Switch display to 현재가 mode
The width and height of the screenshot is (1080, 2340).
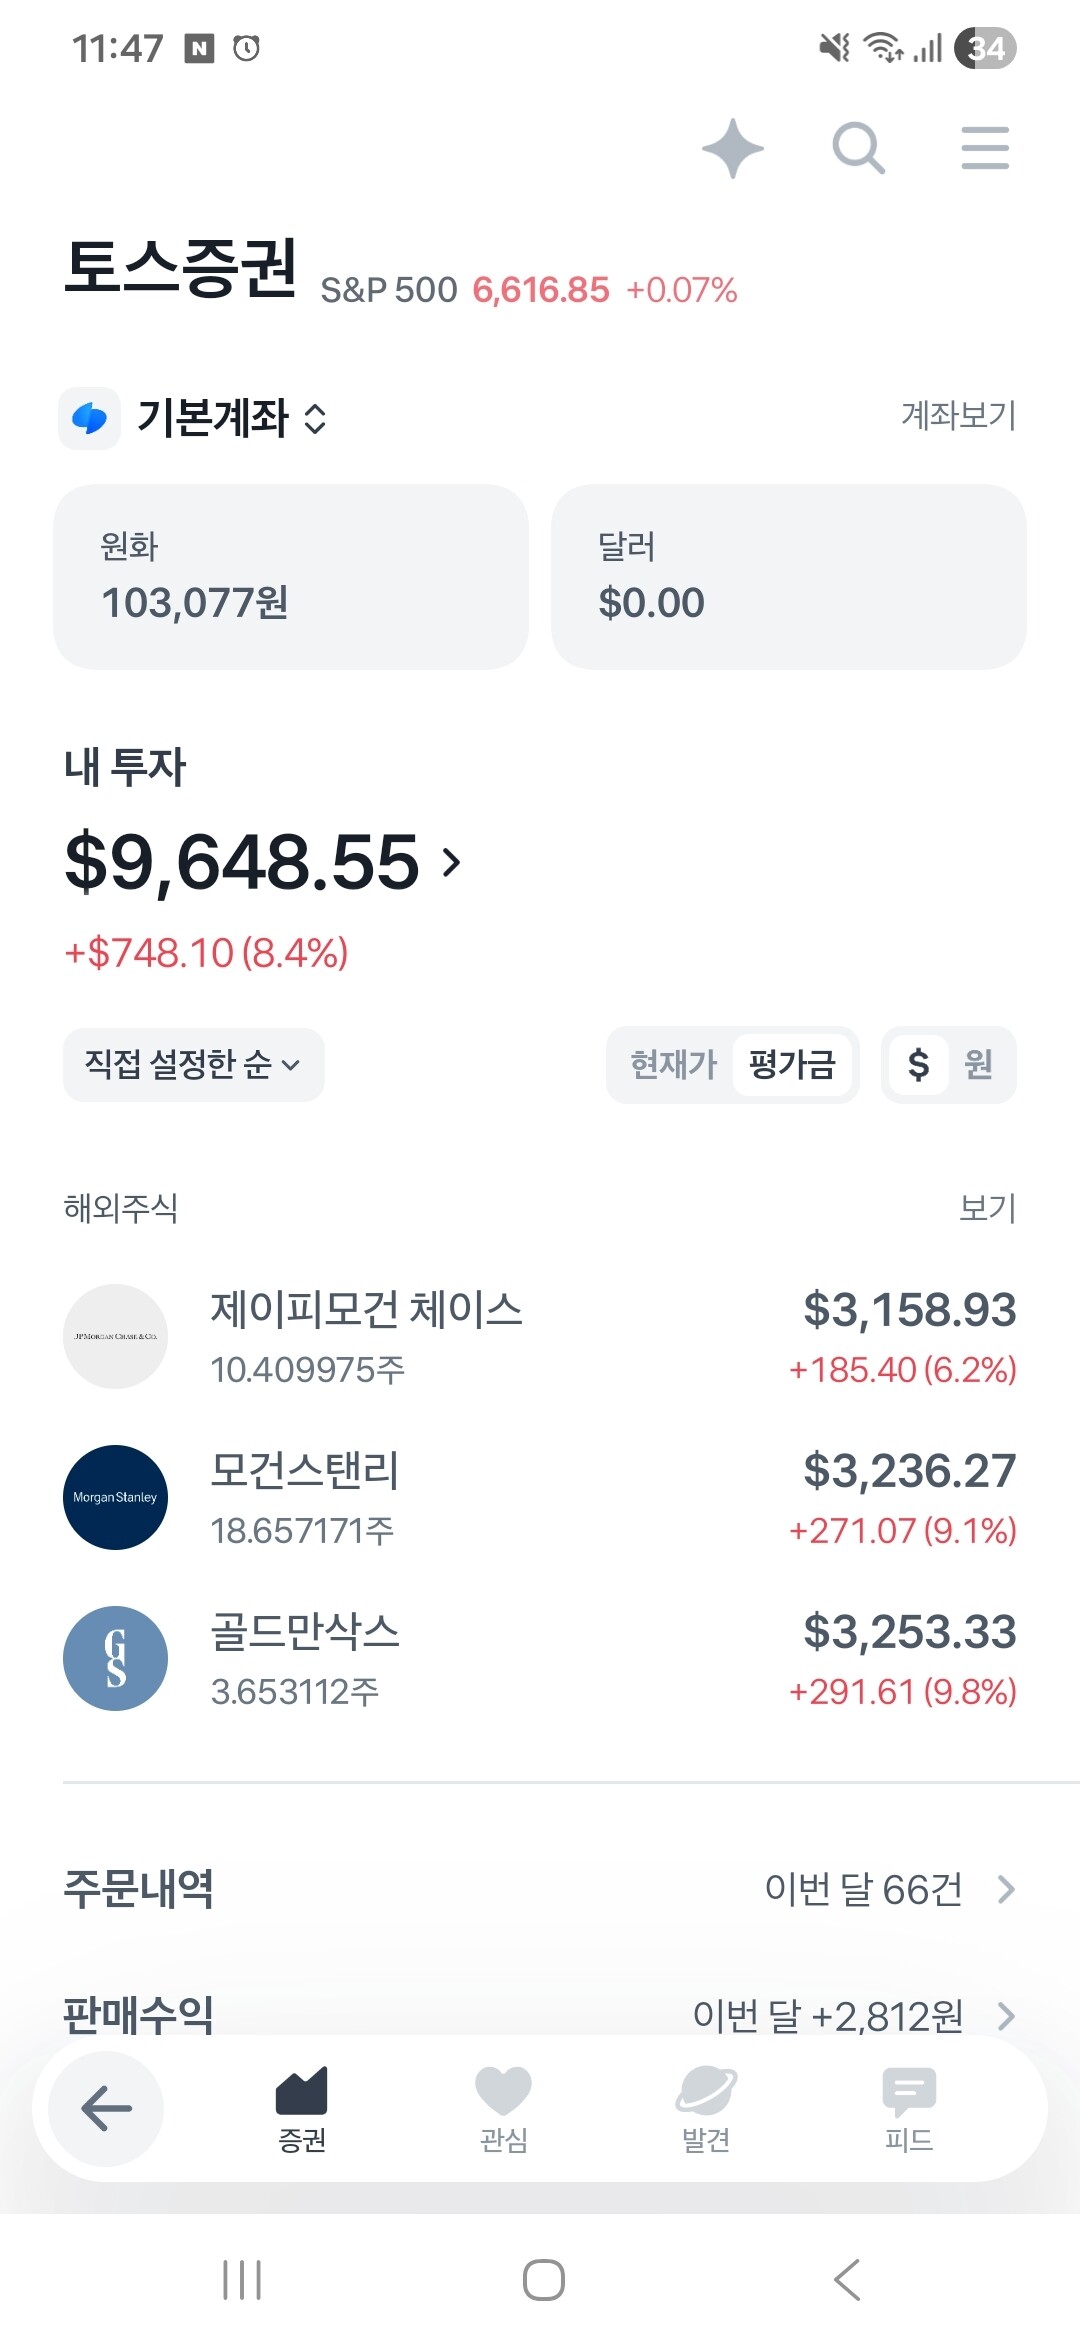673,1065
